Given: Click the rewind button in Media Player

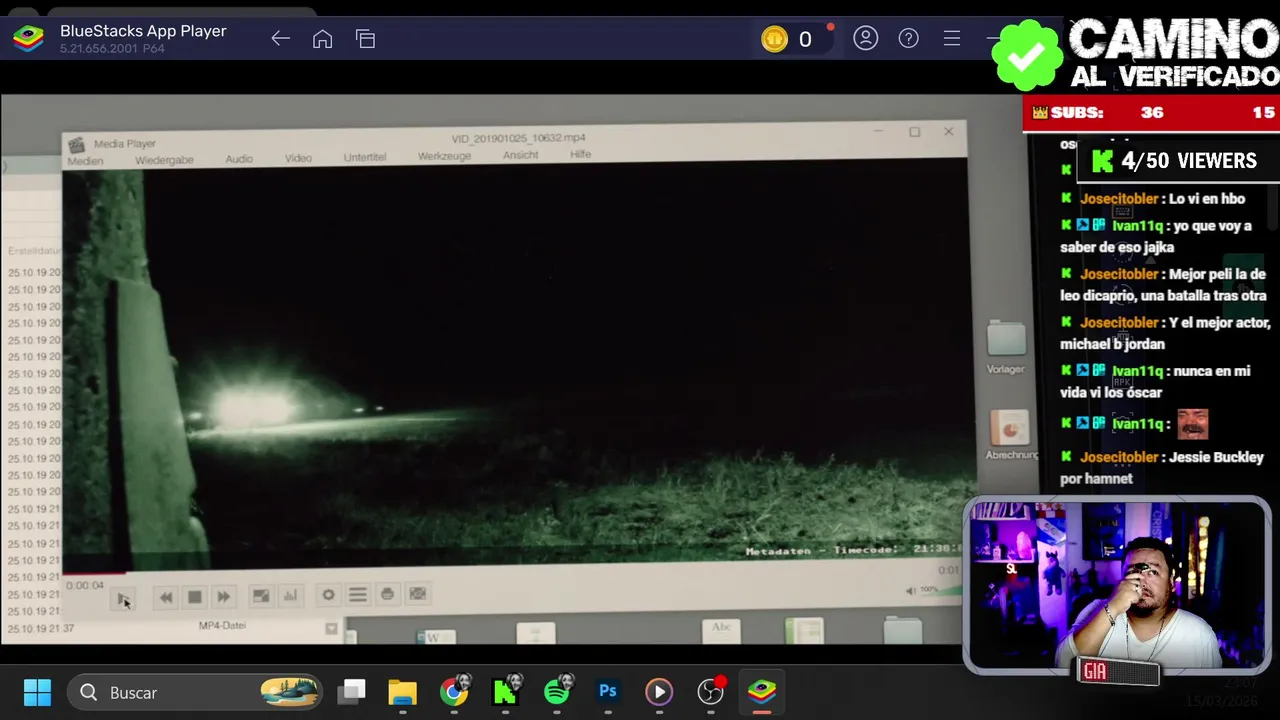Looking at the screenshot, I should [166, 597].
